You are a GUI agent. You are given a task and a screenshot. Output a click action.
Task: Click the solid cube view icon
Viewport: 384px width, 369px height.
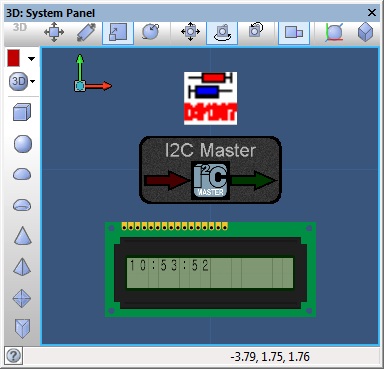365,33
